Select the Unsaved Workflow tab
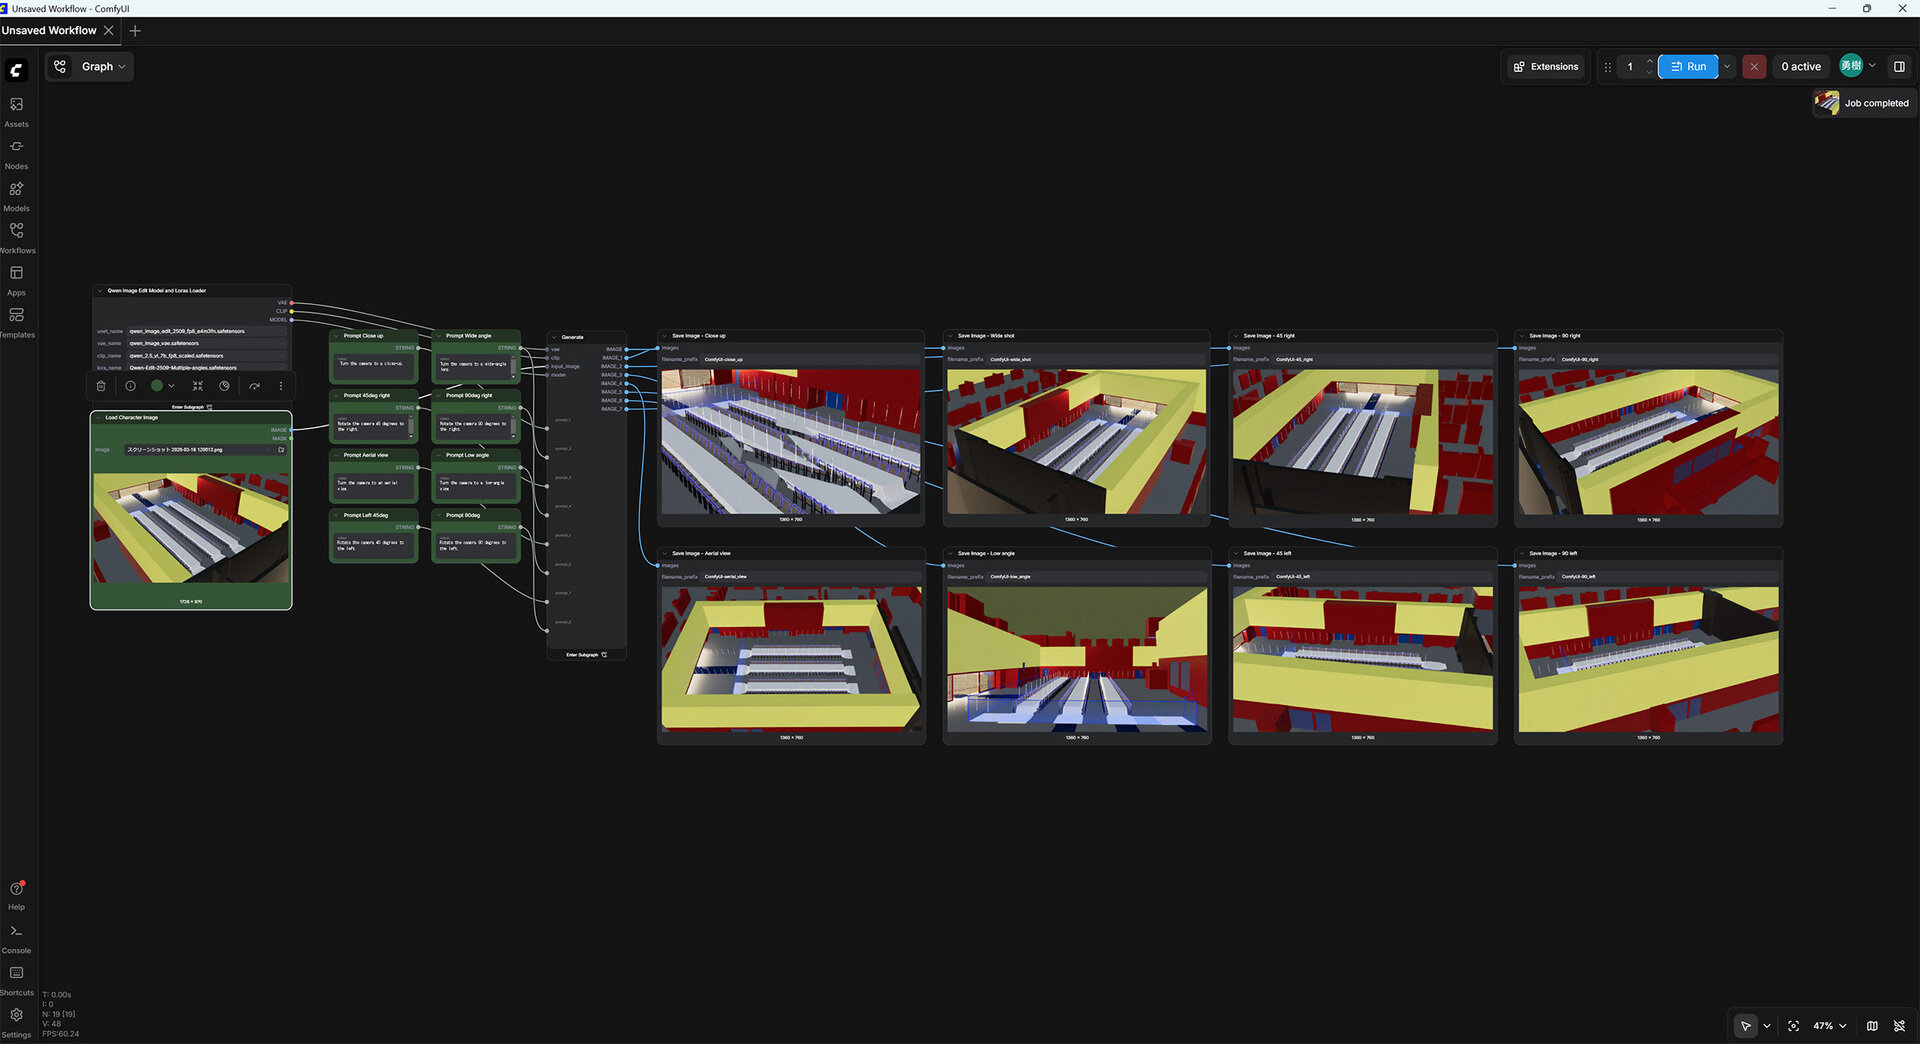The image size is (1920, 1044). [49, 31]
